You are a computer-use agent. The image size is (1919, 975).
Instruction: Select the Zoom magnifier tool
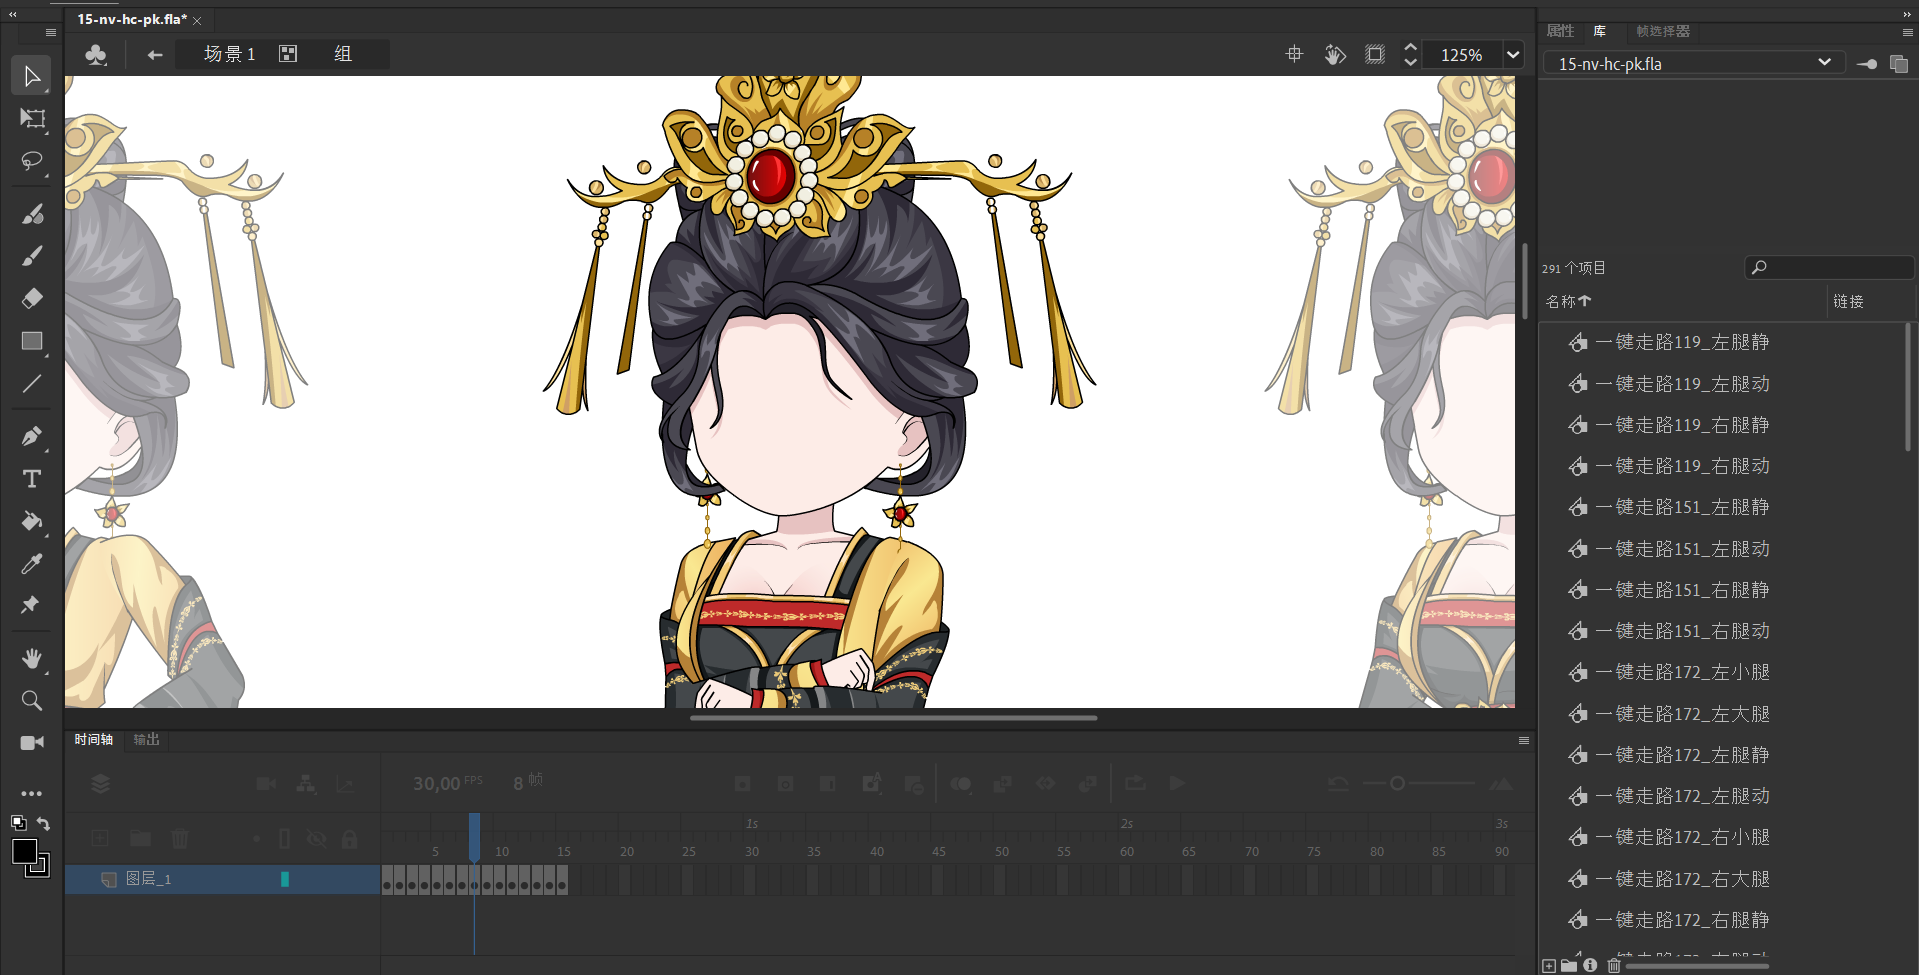[x=32, y=701]
